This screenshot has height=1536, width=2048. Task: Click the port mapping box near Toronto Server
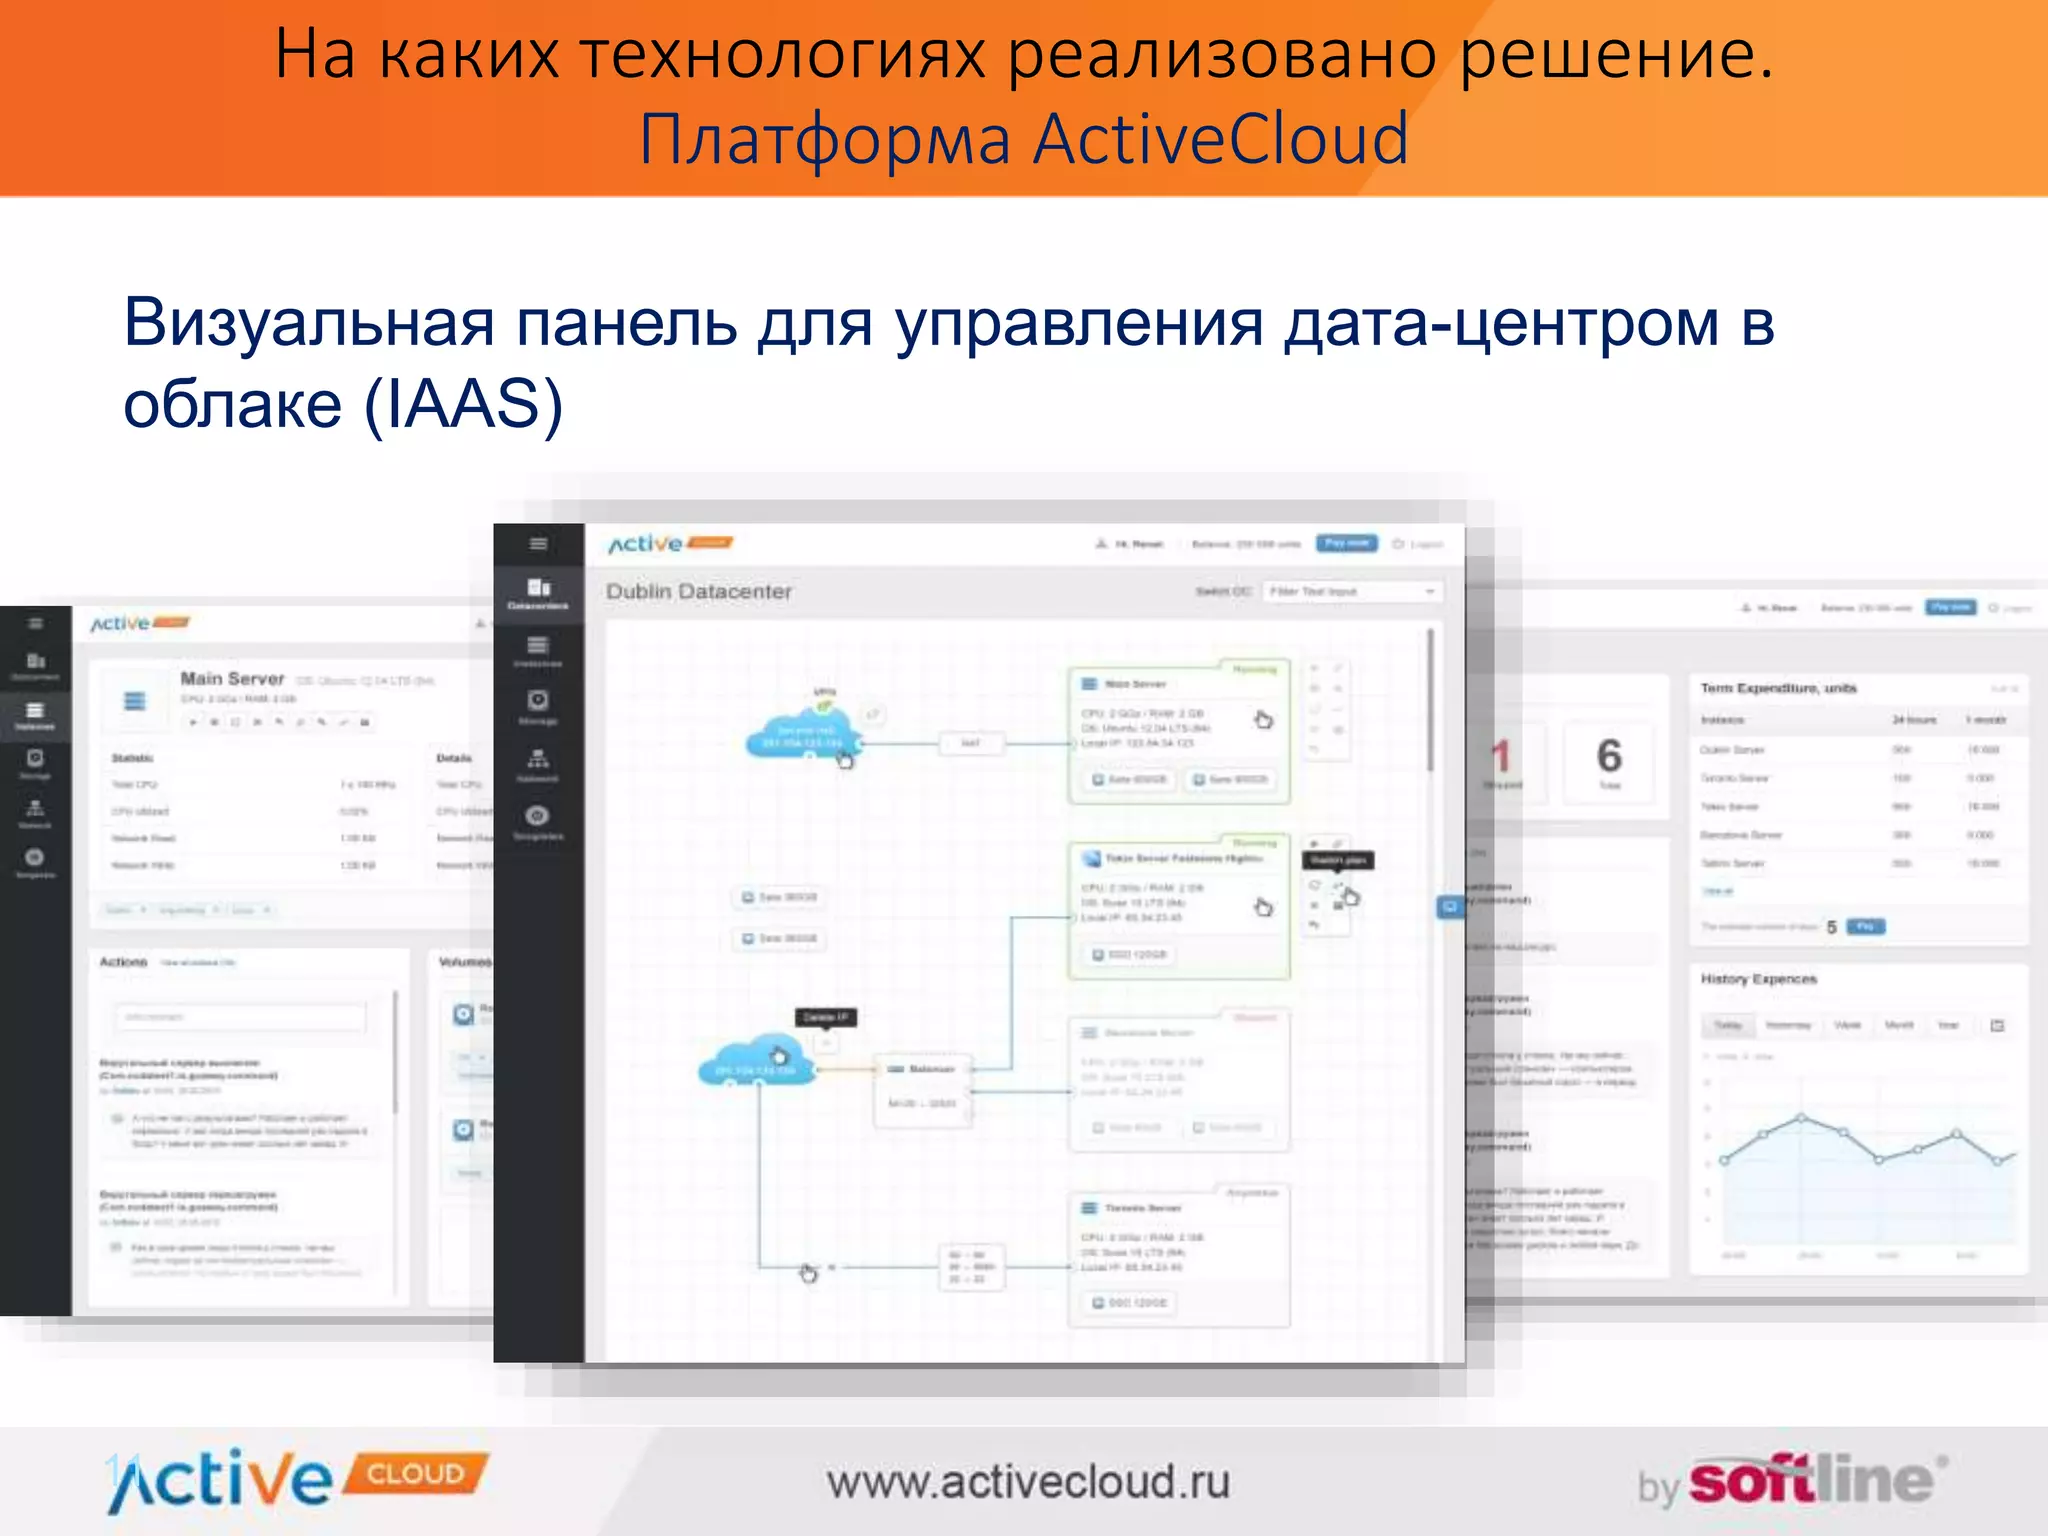tap(970, 1267)
